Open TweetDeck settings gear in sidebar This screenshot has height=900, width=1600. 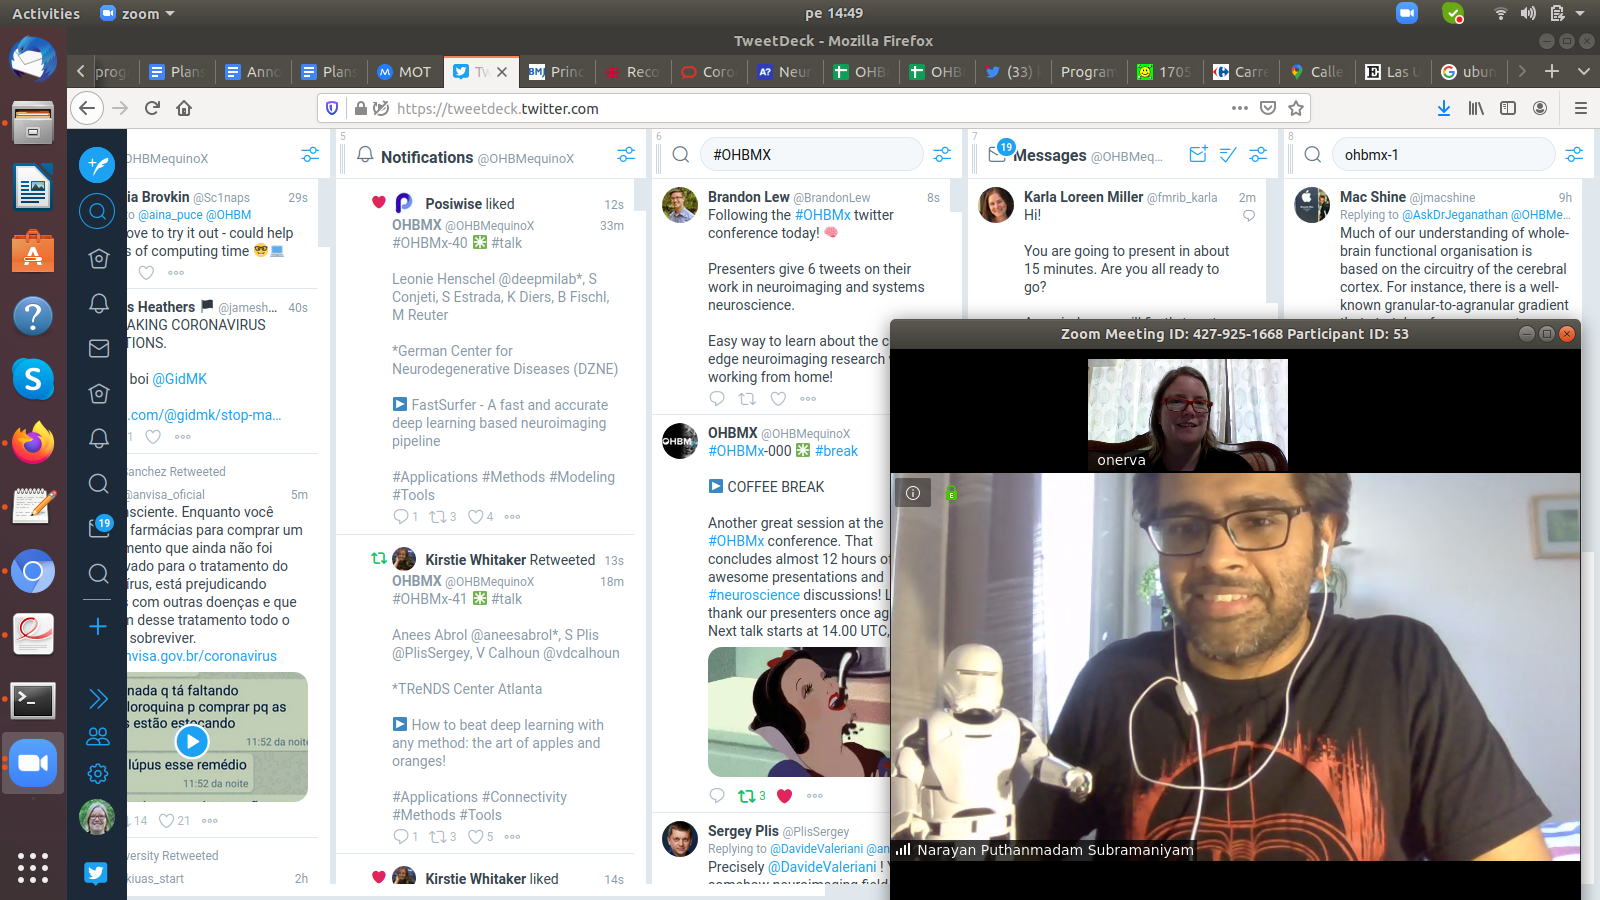click(98, 773)
